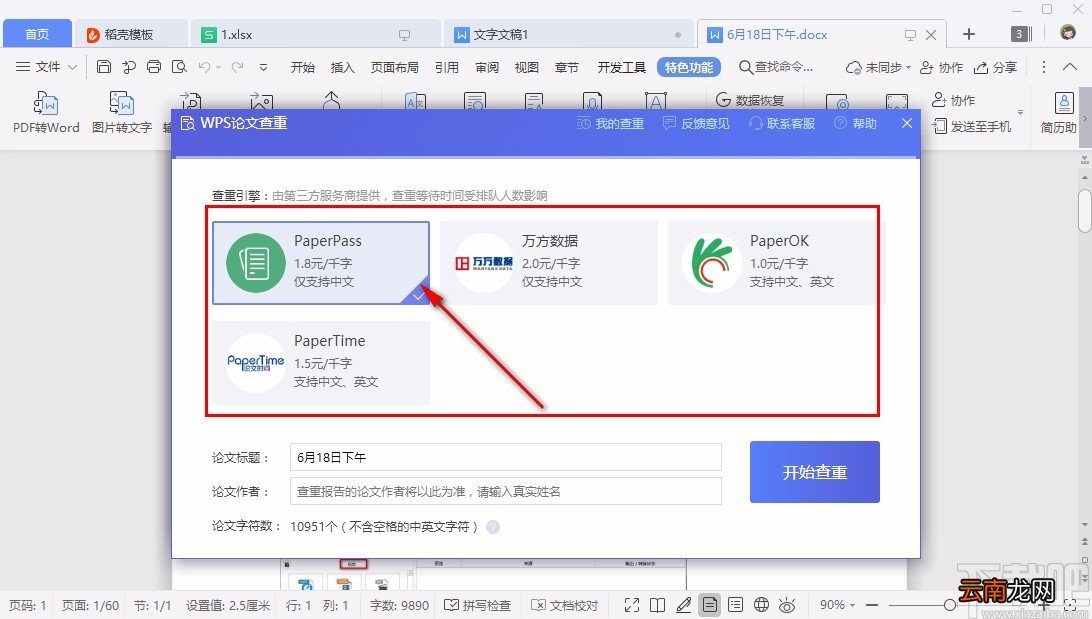The height and width of the screenshot is (619, 1092).
Task: Click the print icon in quick toolbar
Action: (154, 67)
